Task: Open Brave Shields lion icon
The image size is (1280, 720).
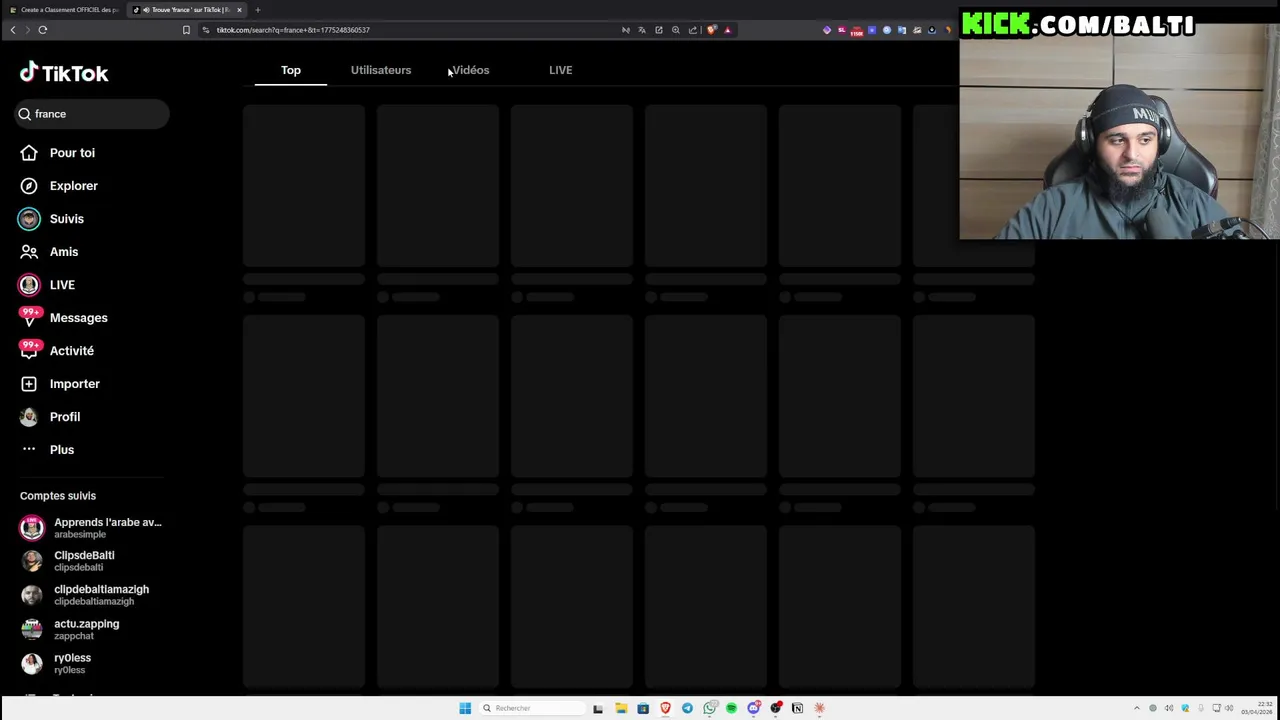Action: [x=711, y=30]
